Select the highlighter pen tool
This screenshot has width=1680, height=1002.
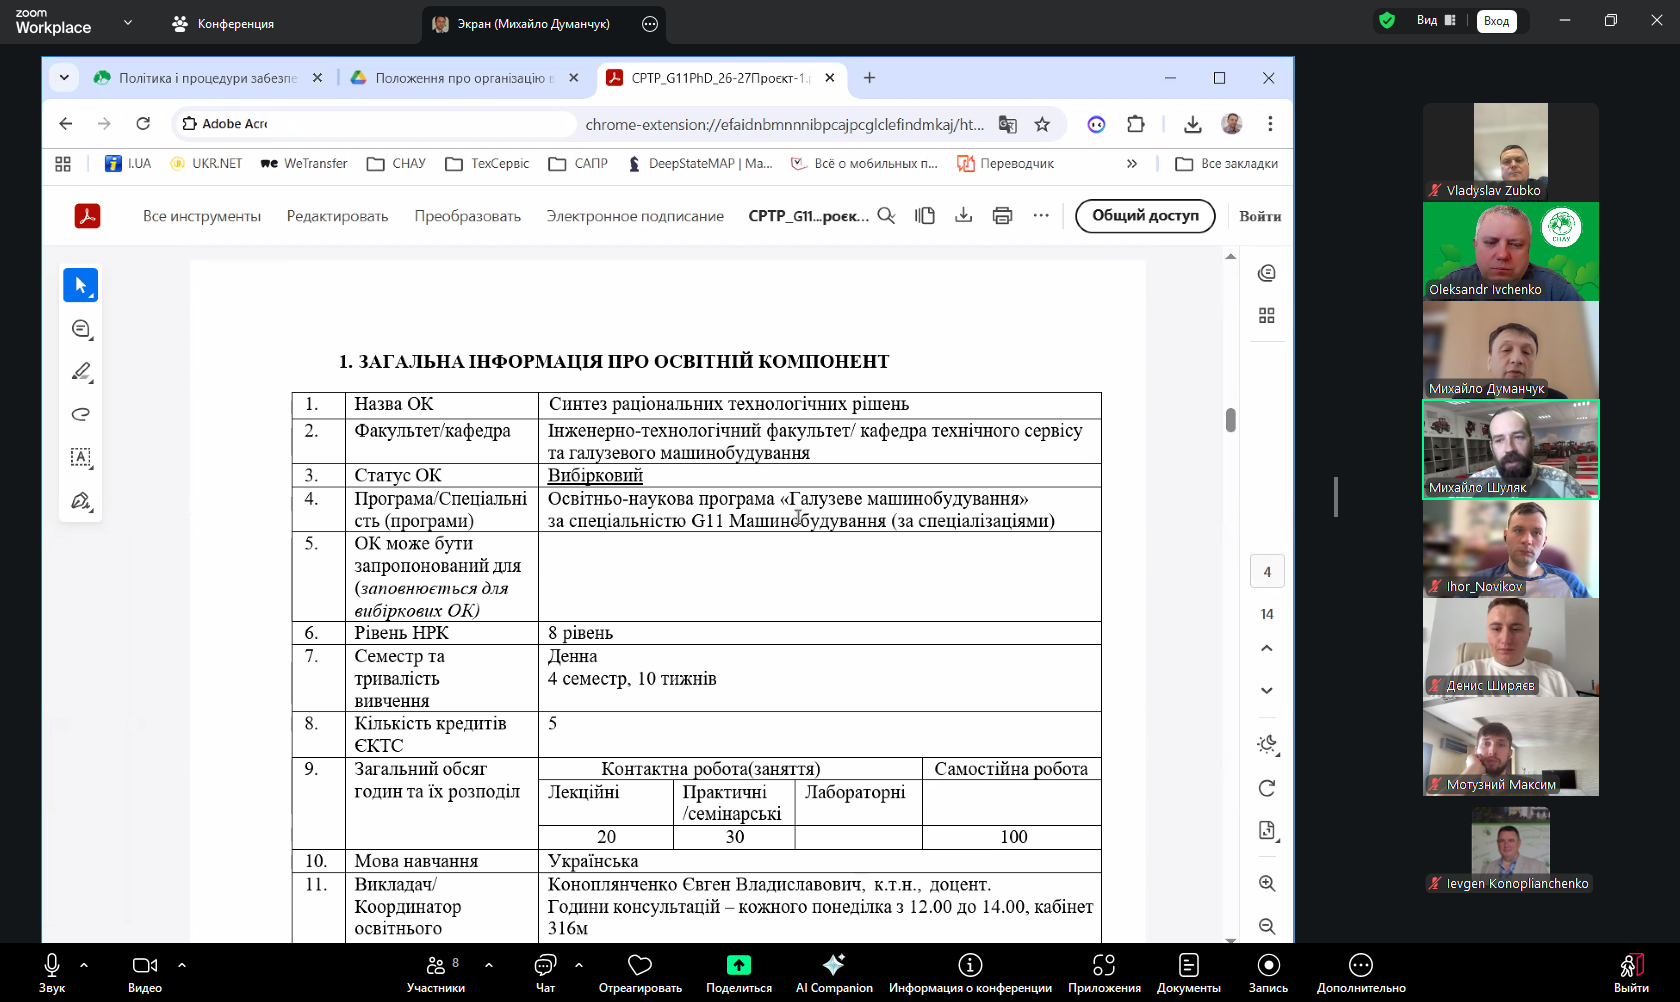(81, 372)
